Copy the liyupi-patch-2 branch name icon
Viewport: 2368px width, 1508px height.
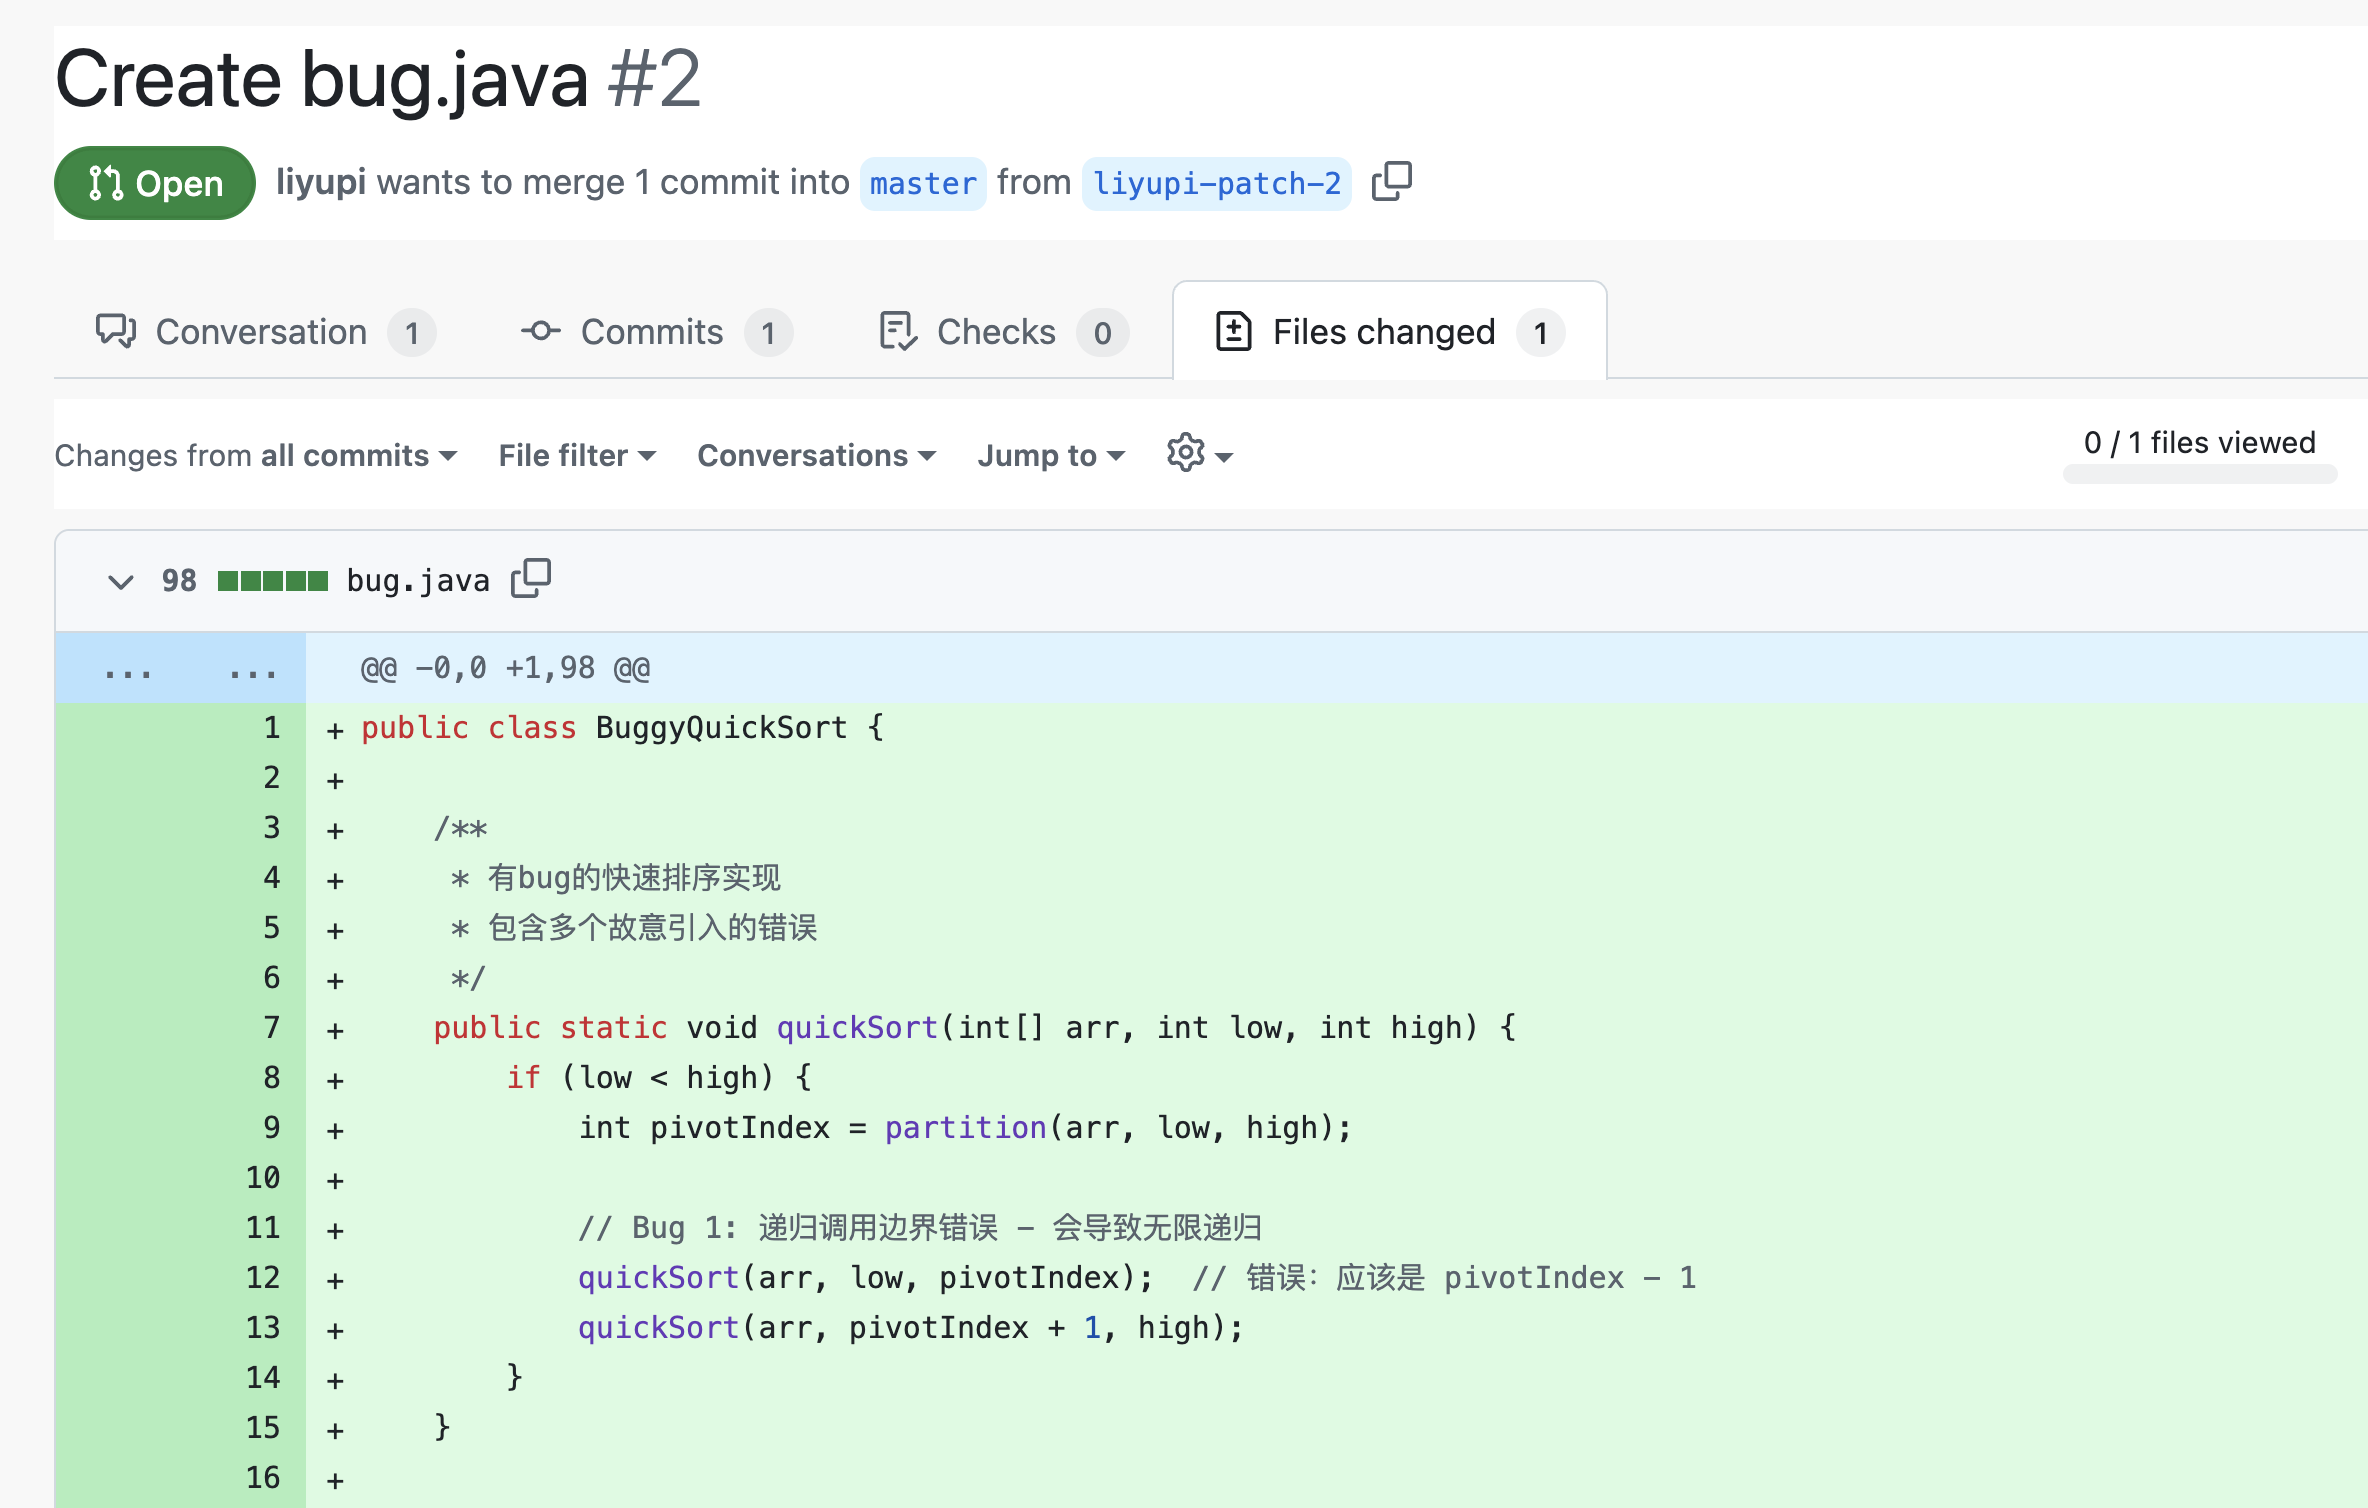pos(1391,182)
